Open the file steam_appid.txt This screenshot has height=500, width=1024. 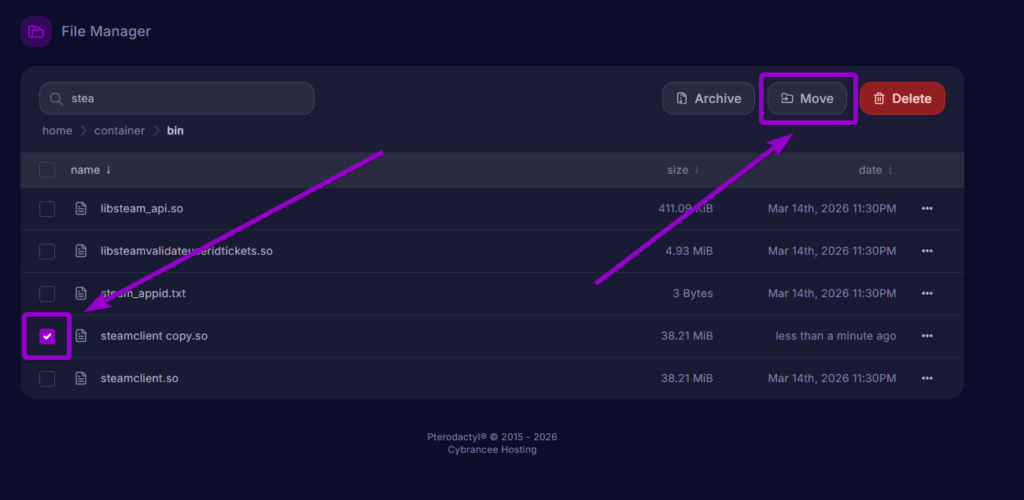(143, 293)
